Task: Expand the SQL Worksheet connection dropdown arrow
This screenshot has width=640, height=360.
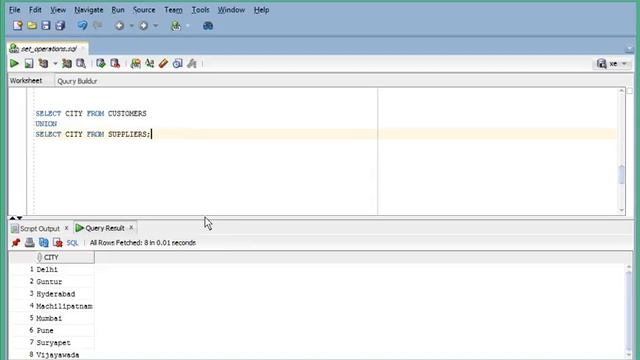Action: tap(188, 26)
